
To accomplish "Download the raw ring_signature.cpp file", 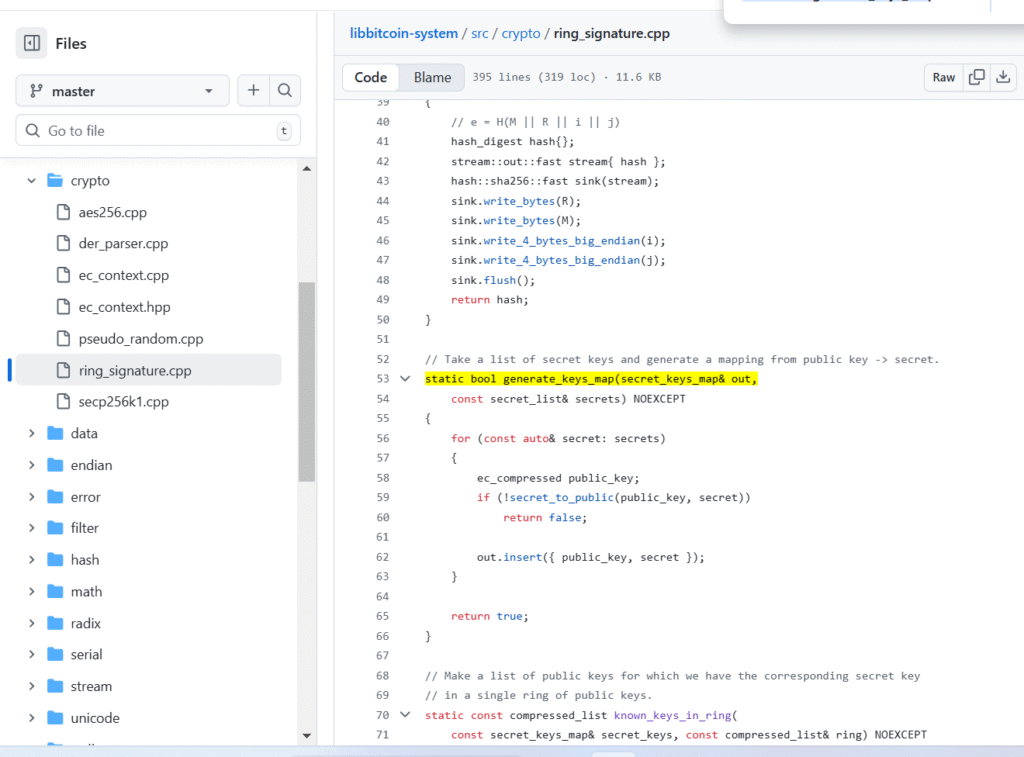I will [1004, 76].
